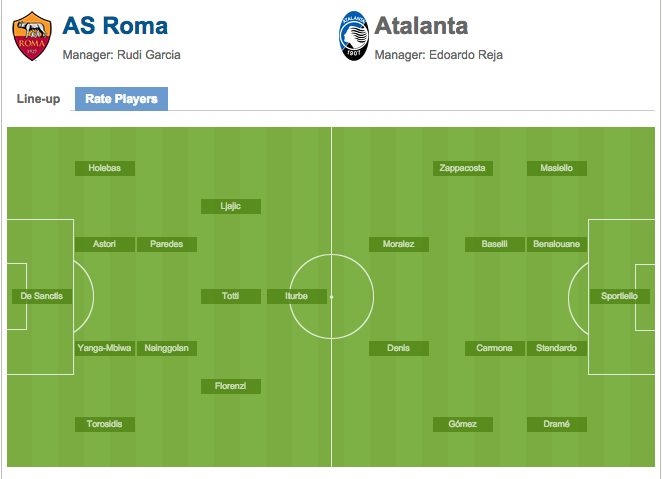Open the Rate Players tab
Image resolution: width=662 pixels, height=479 pixels.
(x=121, y=99)
